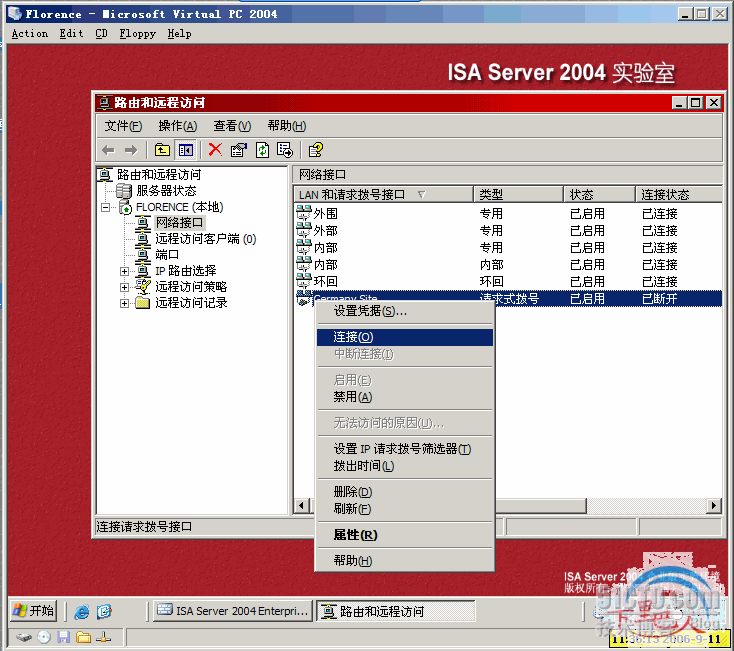734x651 pixels.
Task: Select the 外部 interface row
Action: click(508, 231)
